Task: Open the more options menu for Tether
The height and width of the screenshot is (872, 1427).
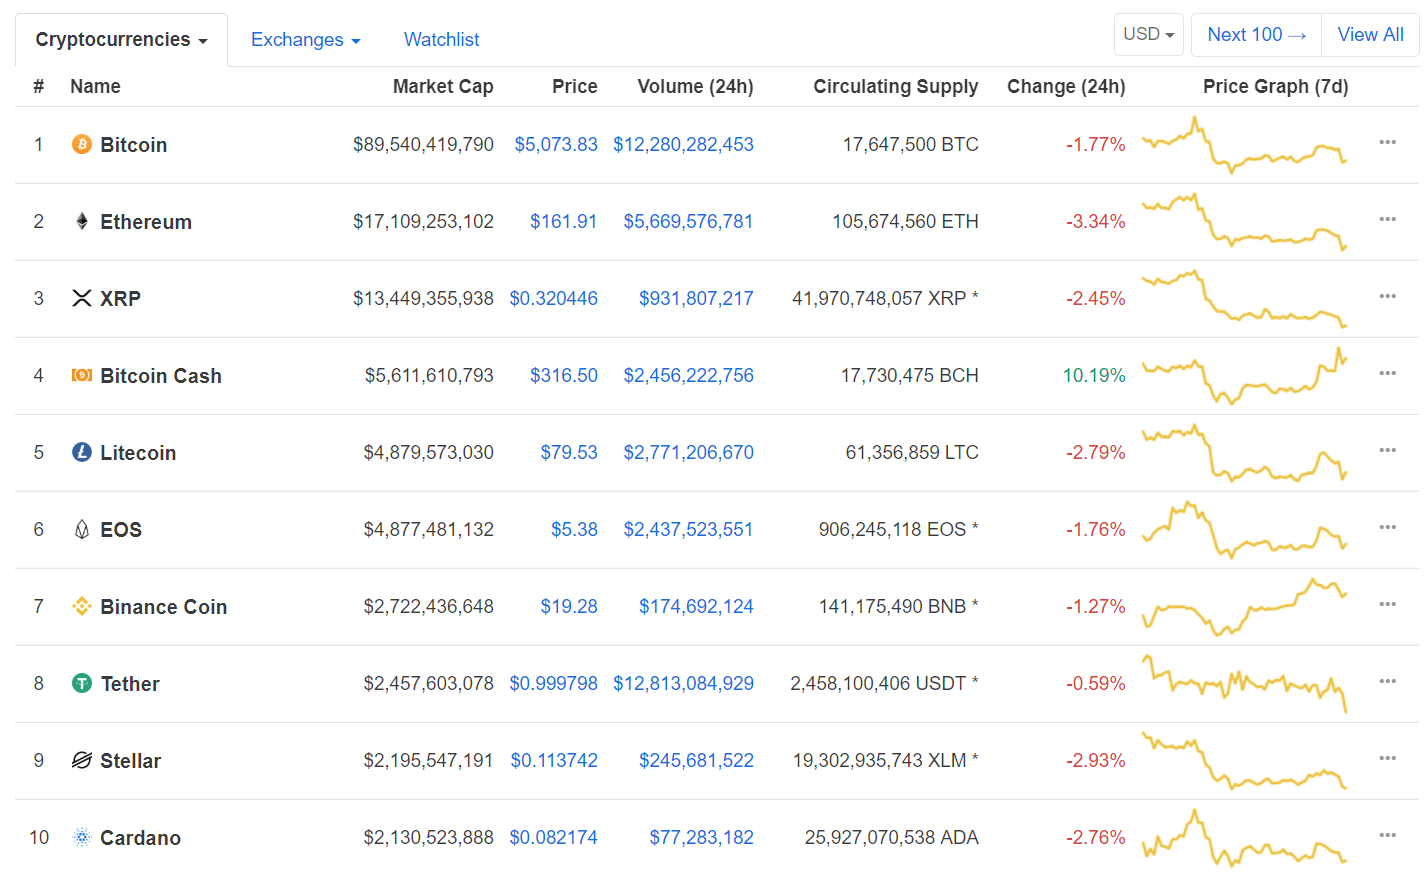Action: [x=1387, y=681]
